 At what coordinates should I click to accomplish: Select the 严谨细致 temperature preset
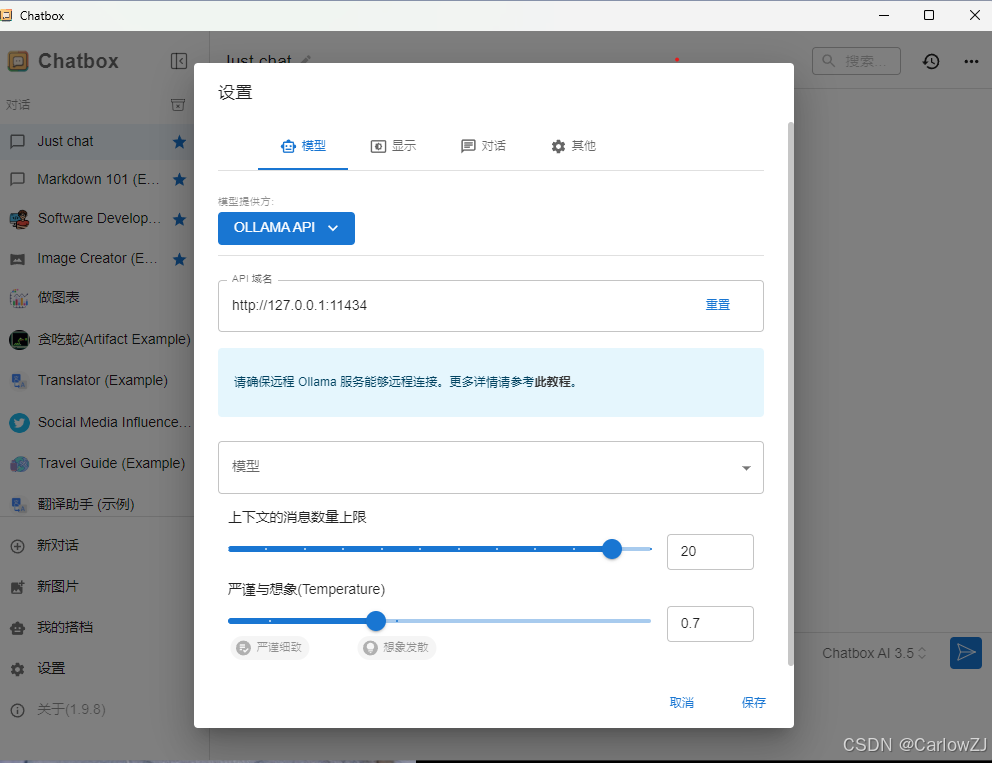point(270,648)
